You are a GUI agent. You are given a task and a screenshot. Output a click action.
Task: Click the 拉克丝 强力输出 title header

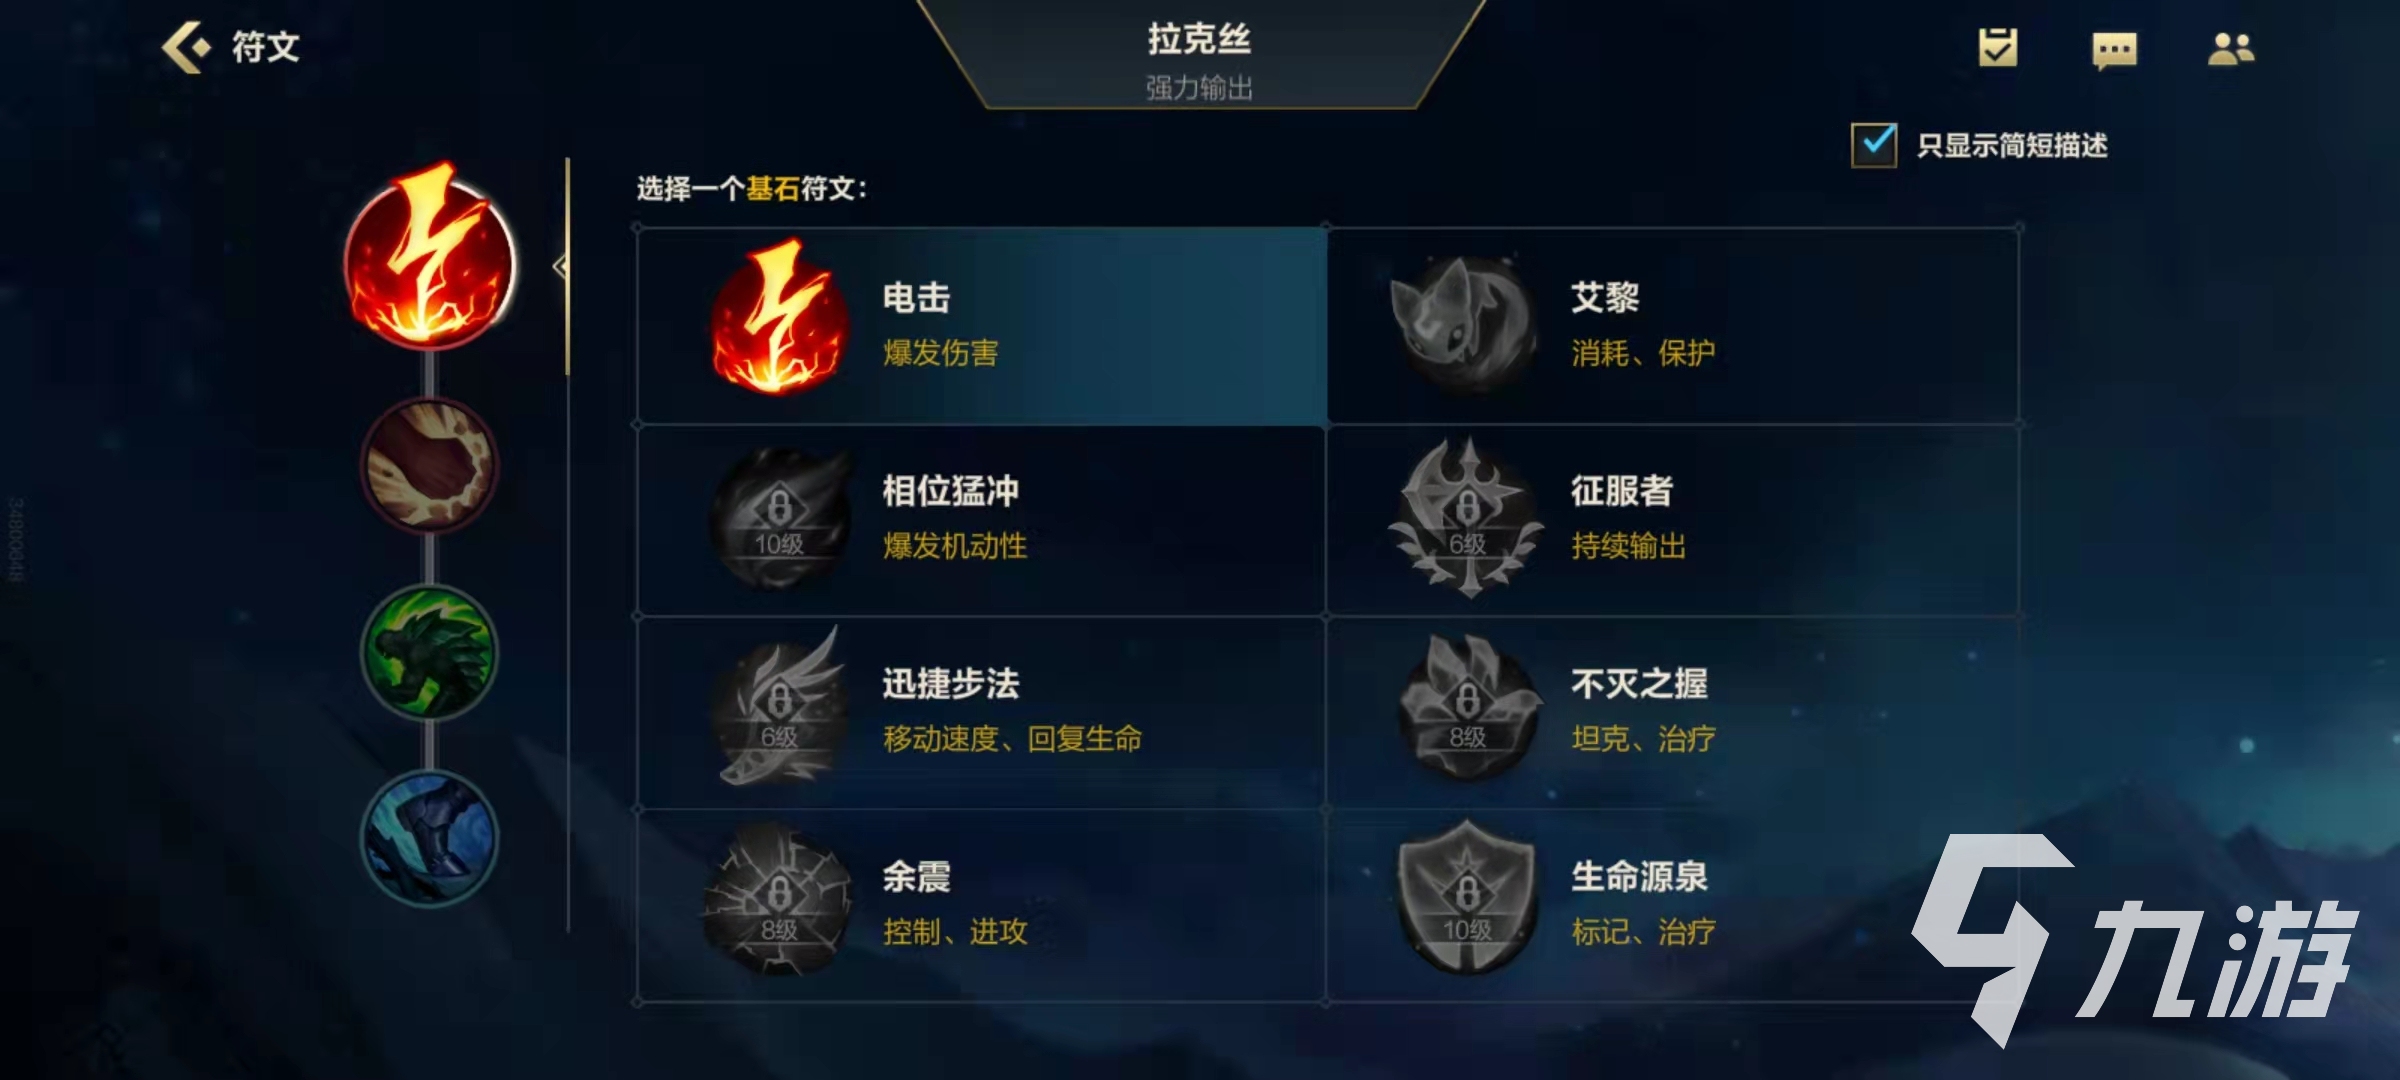[1199, 60]
